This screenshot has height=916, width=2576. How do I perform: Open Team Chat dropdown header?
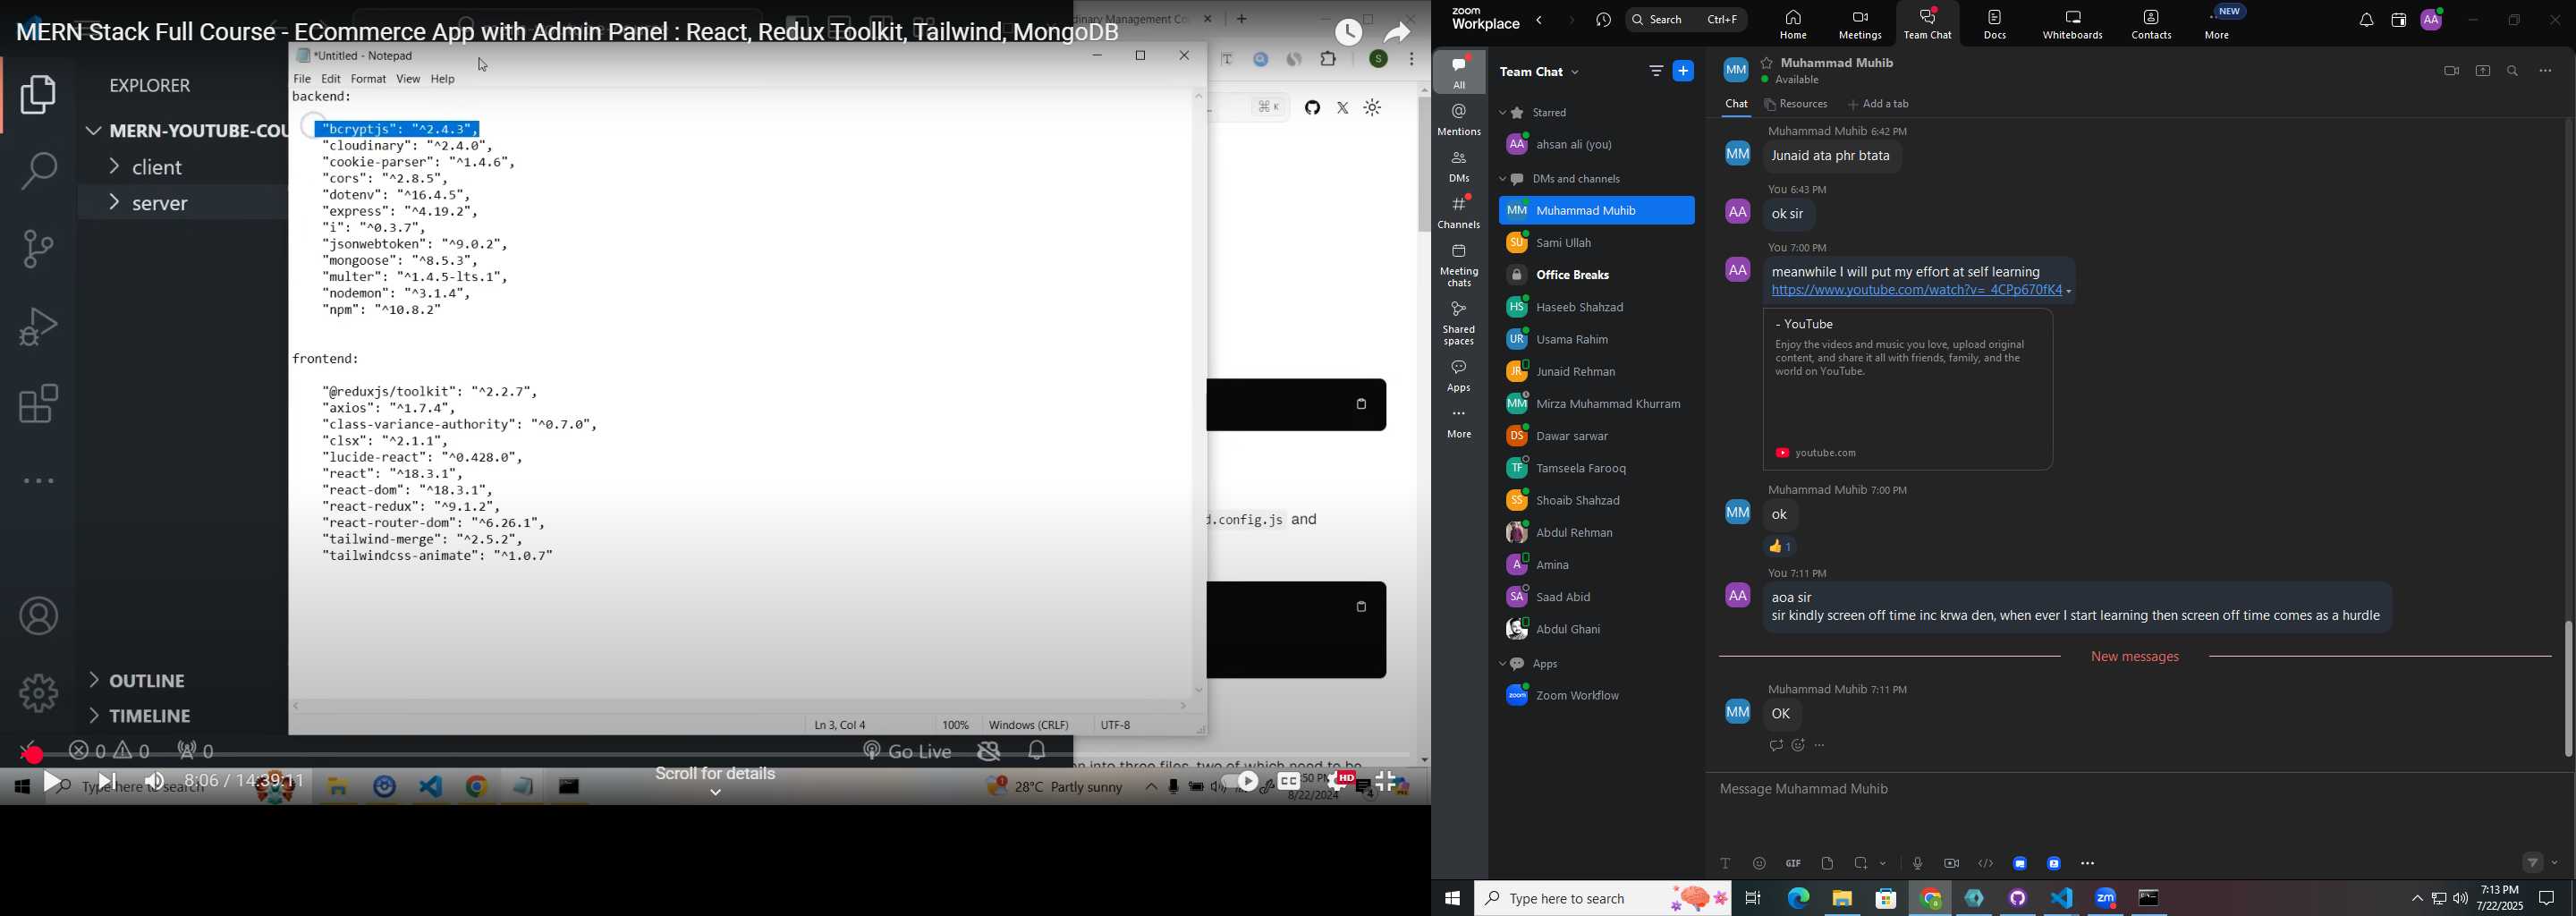pos(1541,72)
